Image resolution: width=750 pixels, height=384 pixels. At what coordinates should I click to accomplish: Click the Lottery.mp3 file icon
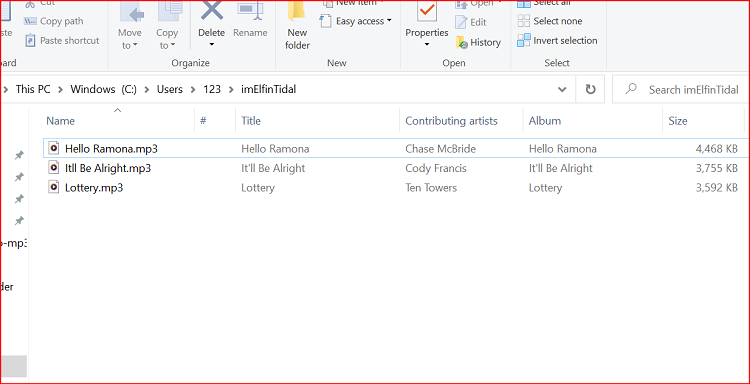(54, 187)
